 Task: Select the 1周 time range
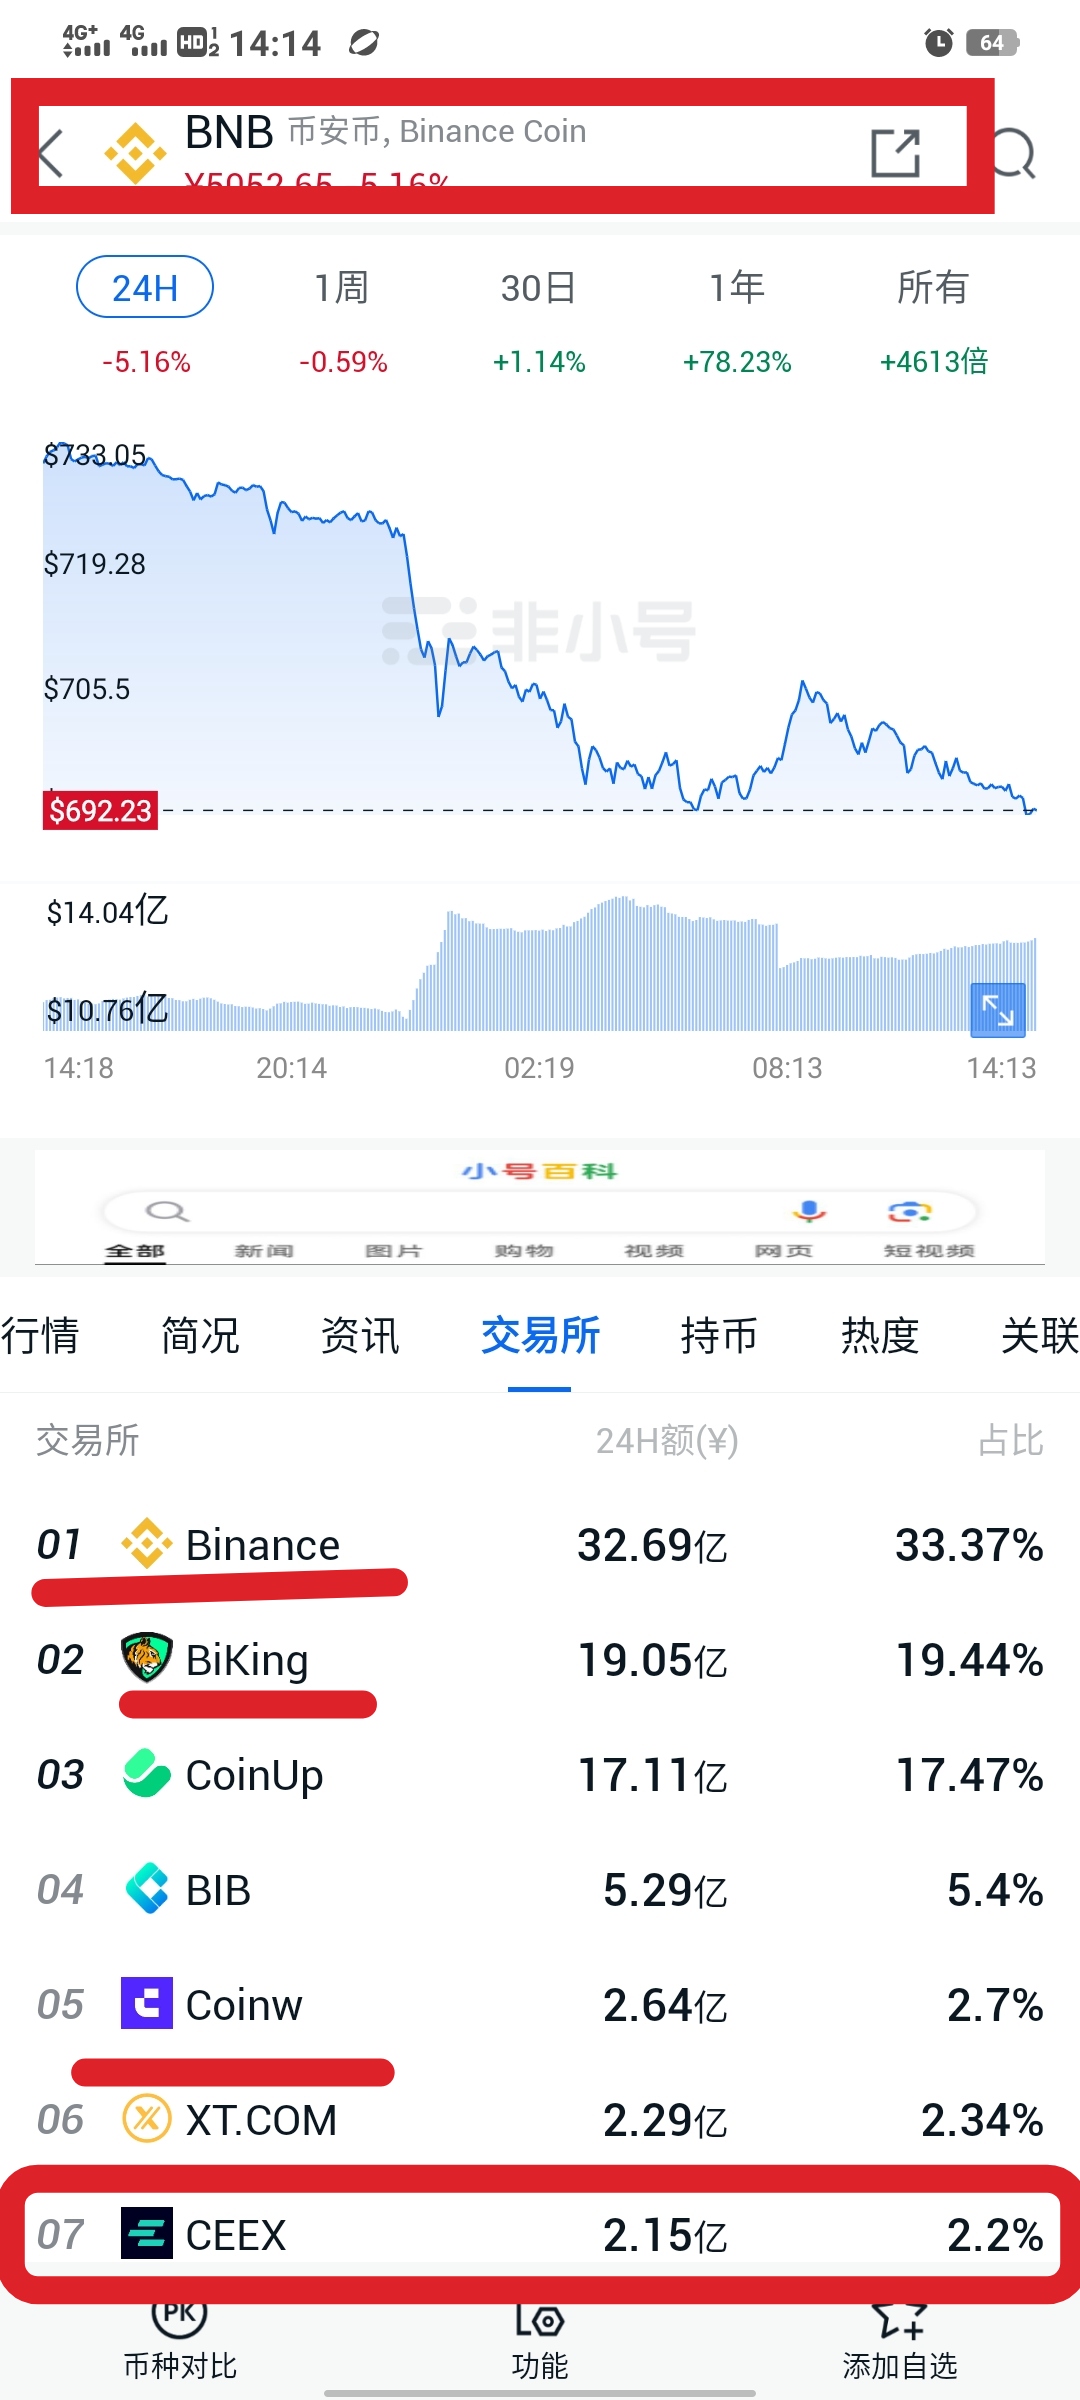(342, 288)
